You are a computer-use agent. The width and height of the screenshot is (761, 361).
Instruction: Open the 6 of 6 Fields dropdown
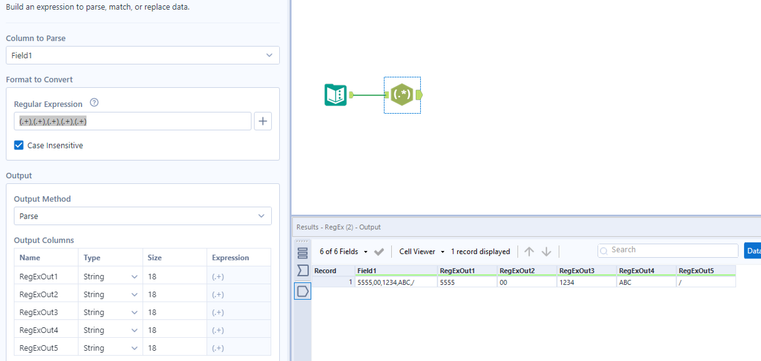point(343,251)
